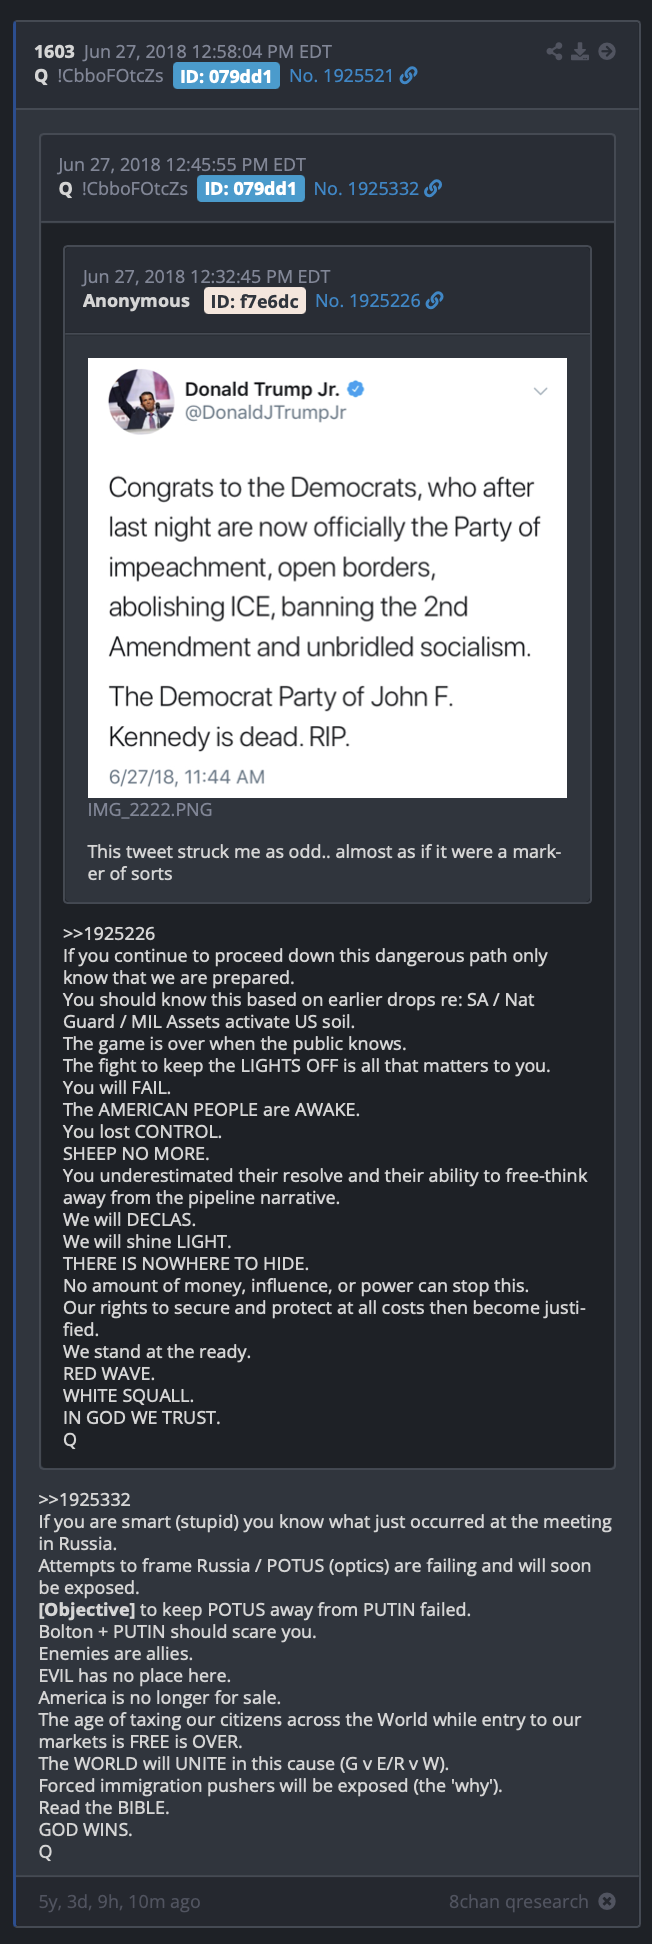Click the >>1925226 reply reference

point(109,933)
